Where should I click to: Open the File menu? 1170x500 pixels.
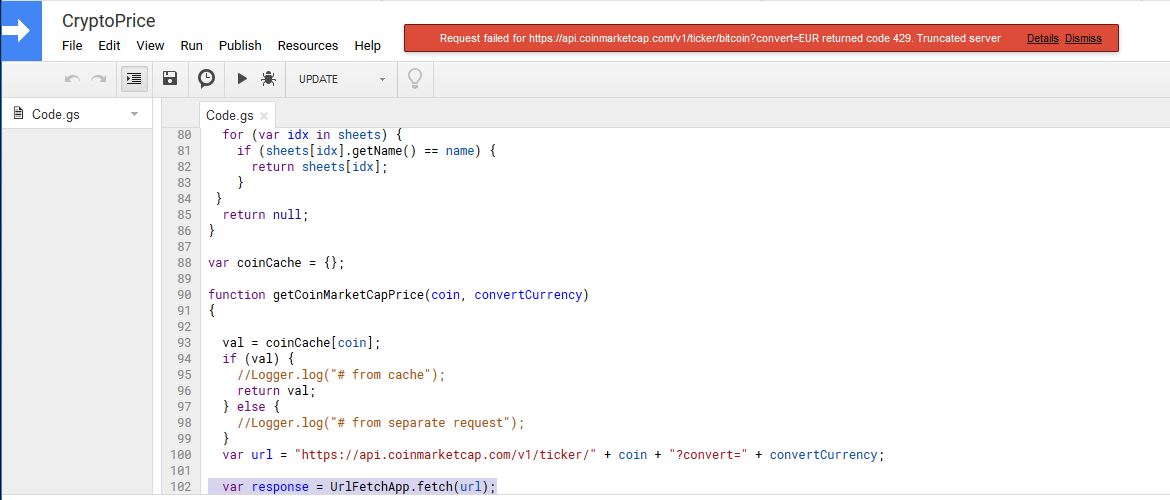[72, 46]
